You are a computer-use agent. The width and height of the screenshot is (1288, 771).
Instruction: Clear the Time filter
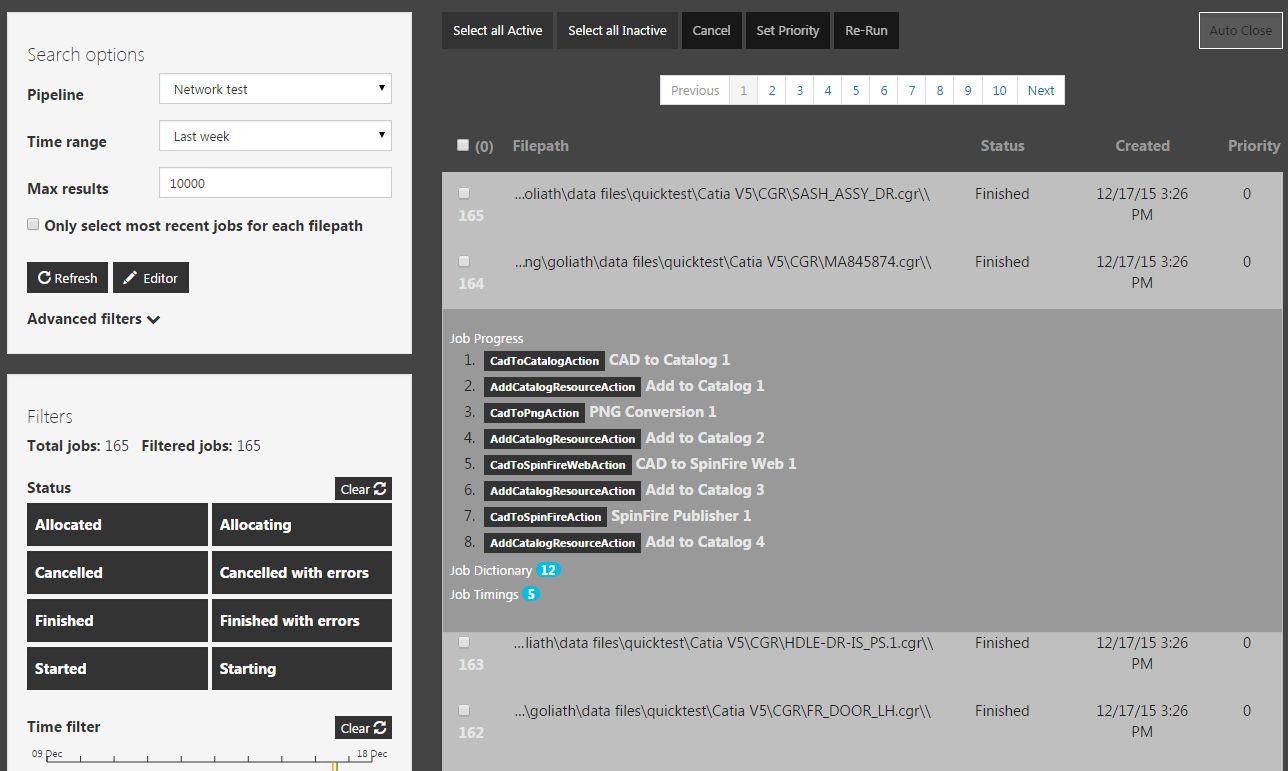tap(363, 728)
